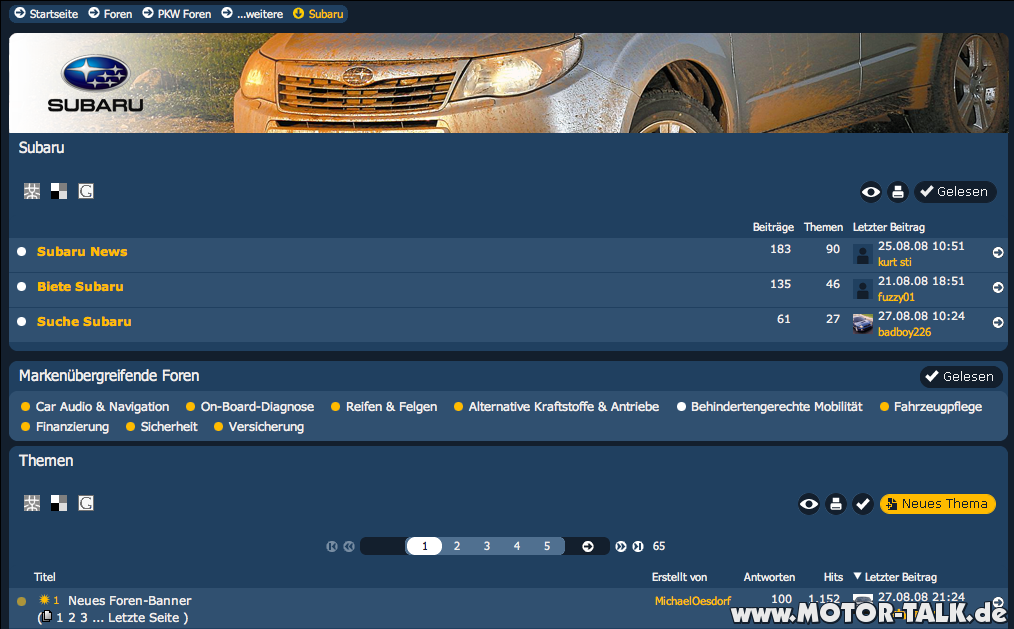Select page 1 in the pagination
This screenshot has height=629, width=1014.
click(424, 546)
